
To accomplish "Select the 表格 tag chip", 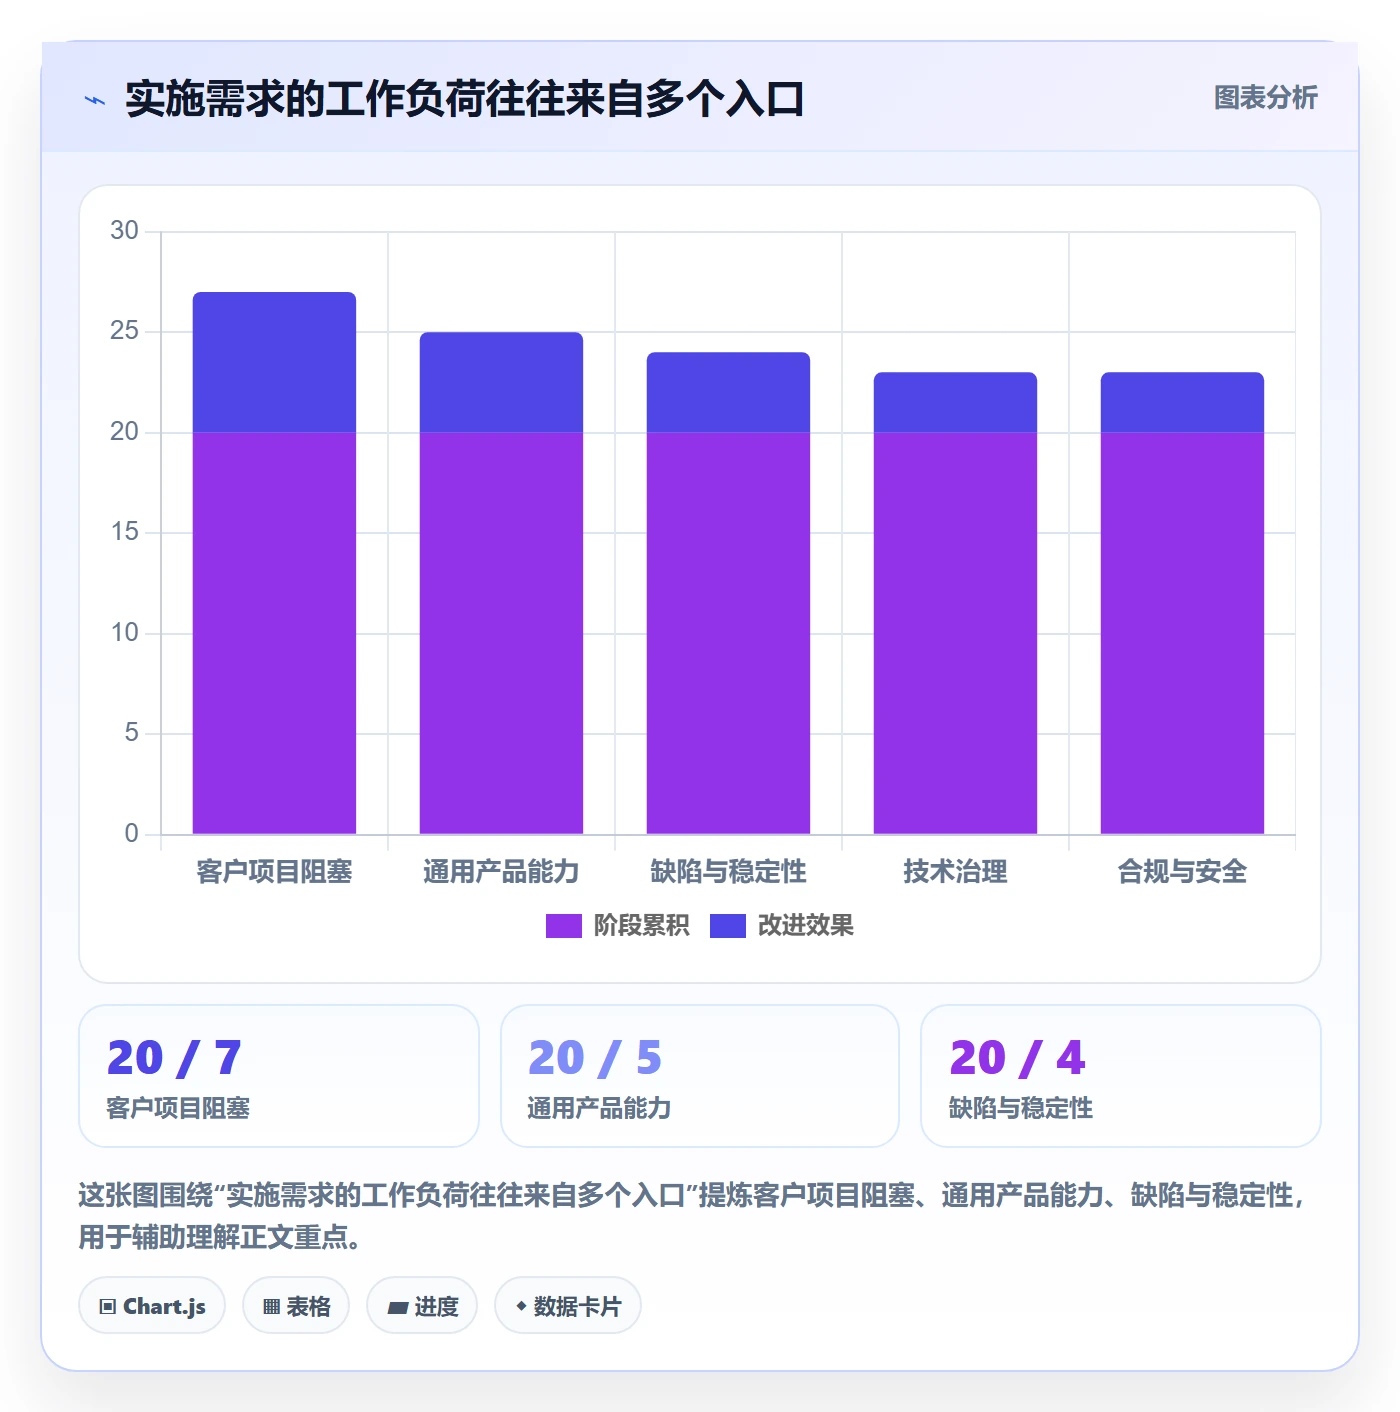I will point(296,1305).
